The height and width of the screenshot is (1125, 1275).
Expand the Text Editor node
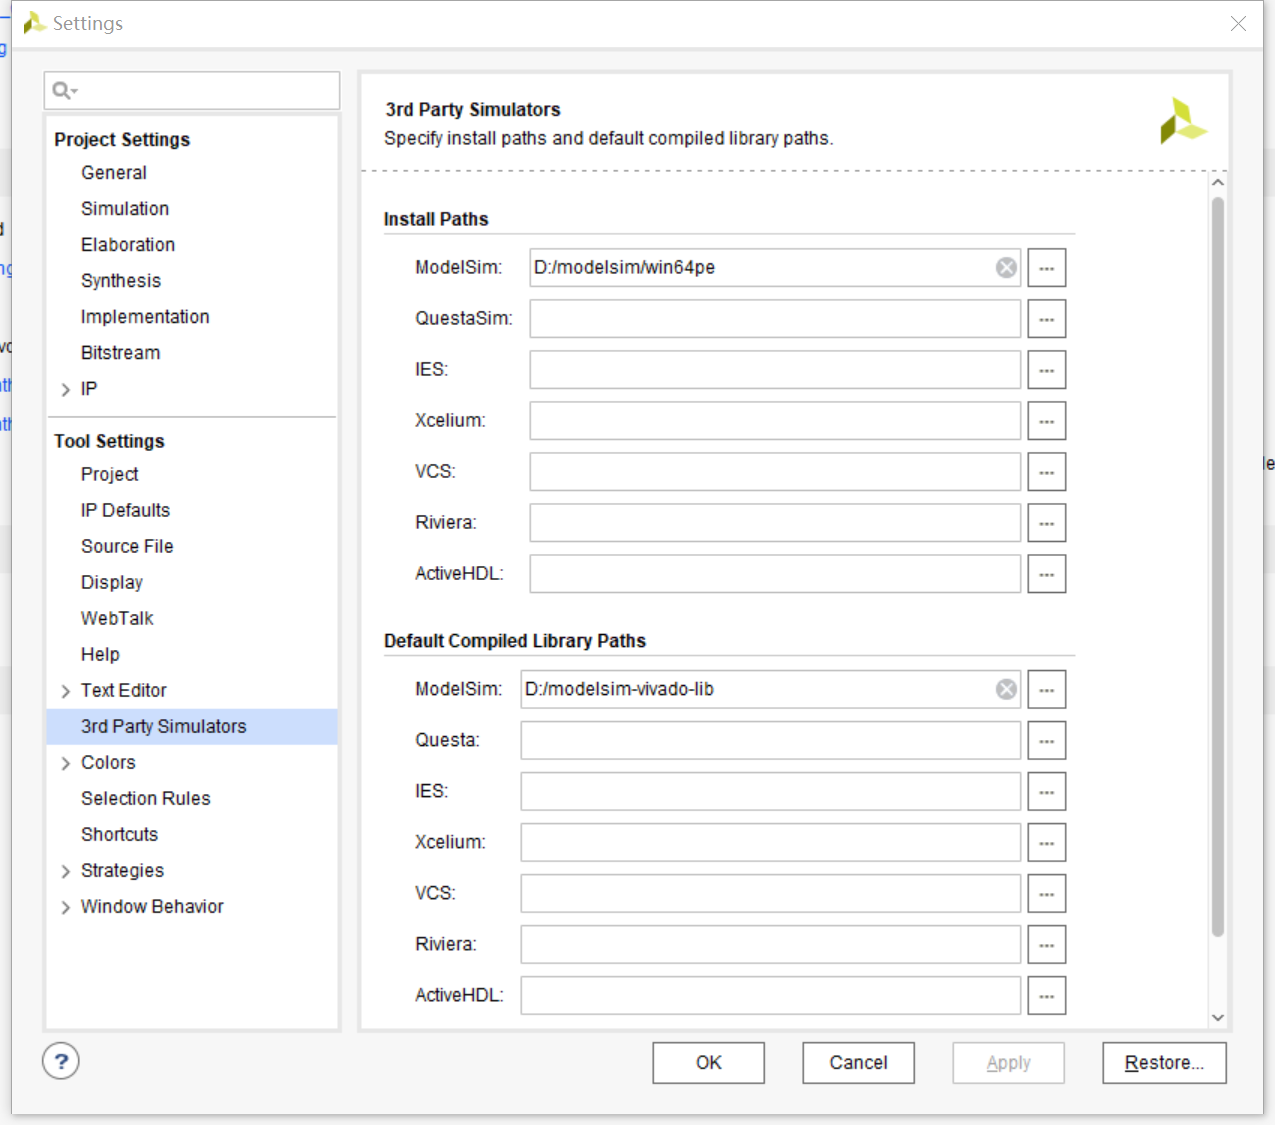click(65, 691)
